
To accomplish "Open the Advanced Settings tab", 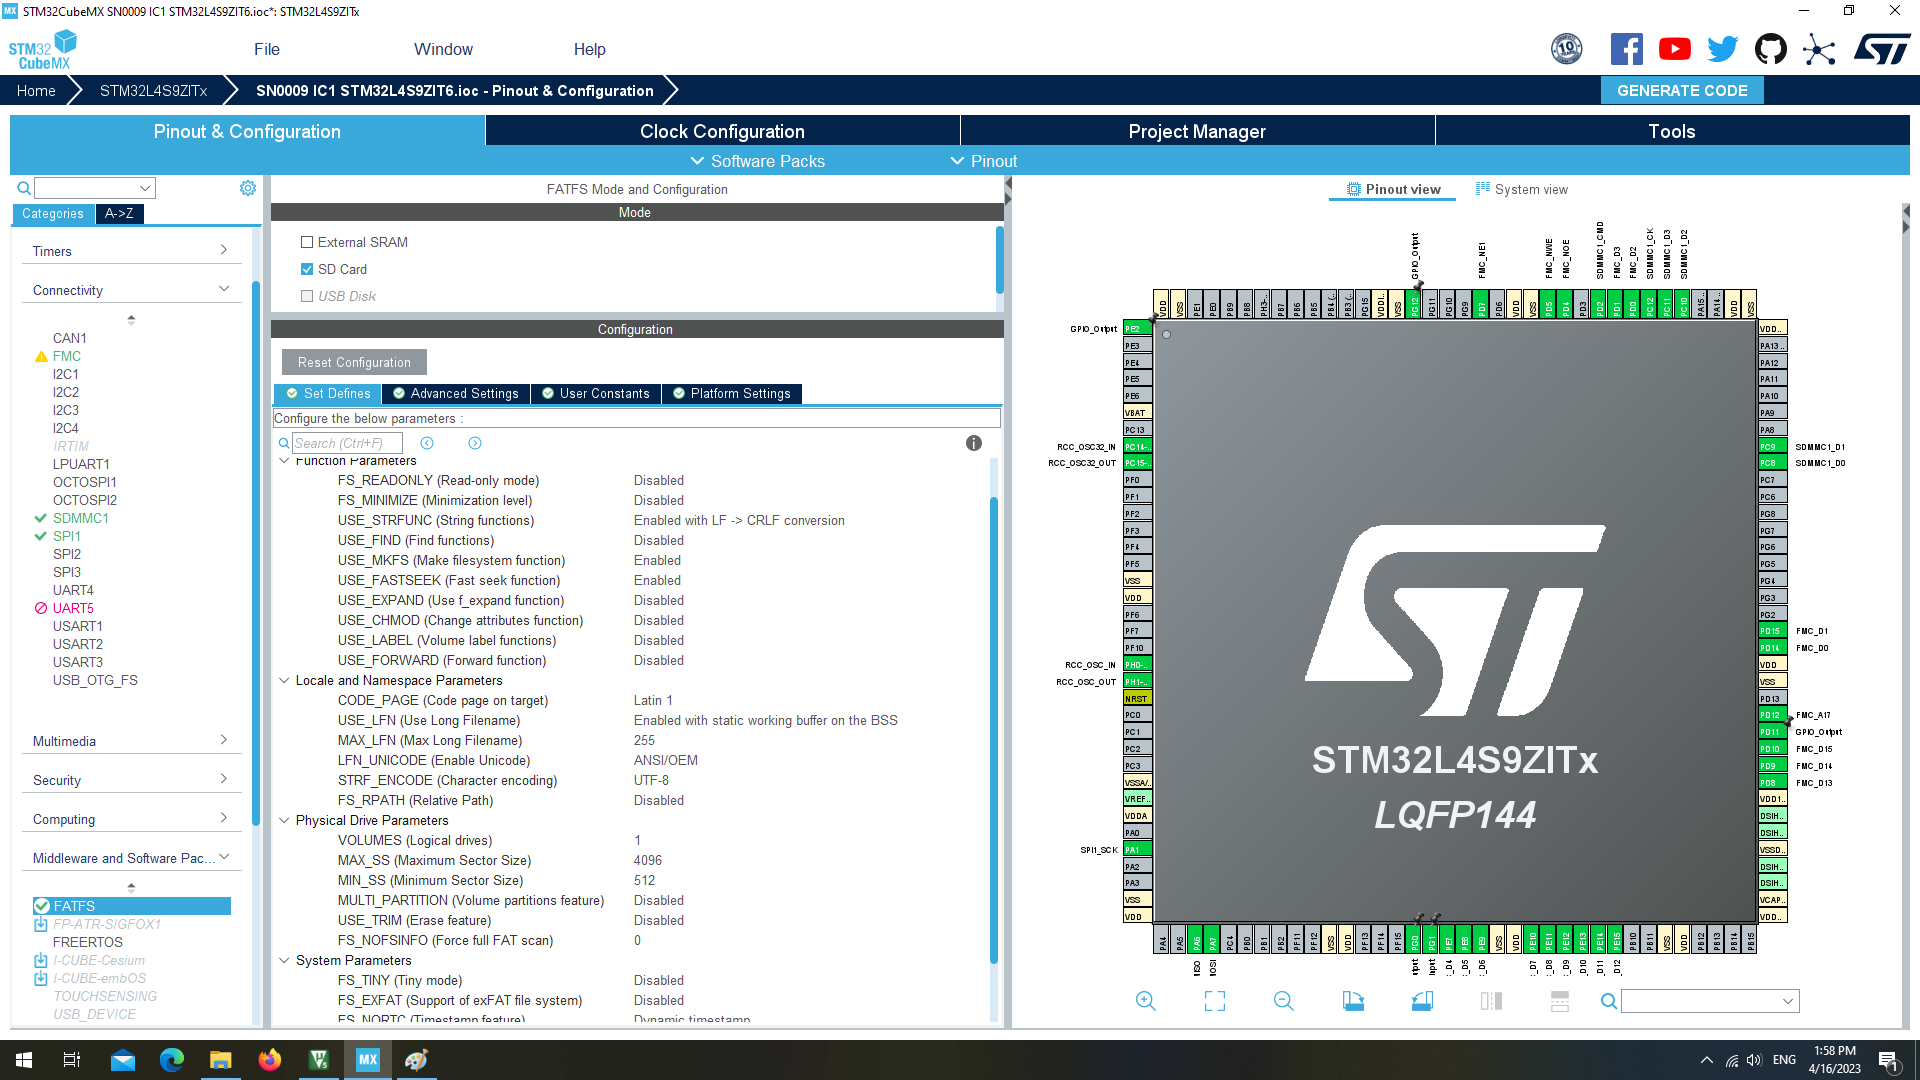I will coord(455,393).
